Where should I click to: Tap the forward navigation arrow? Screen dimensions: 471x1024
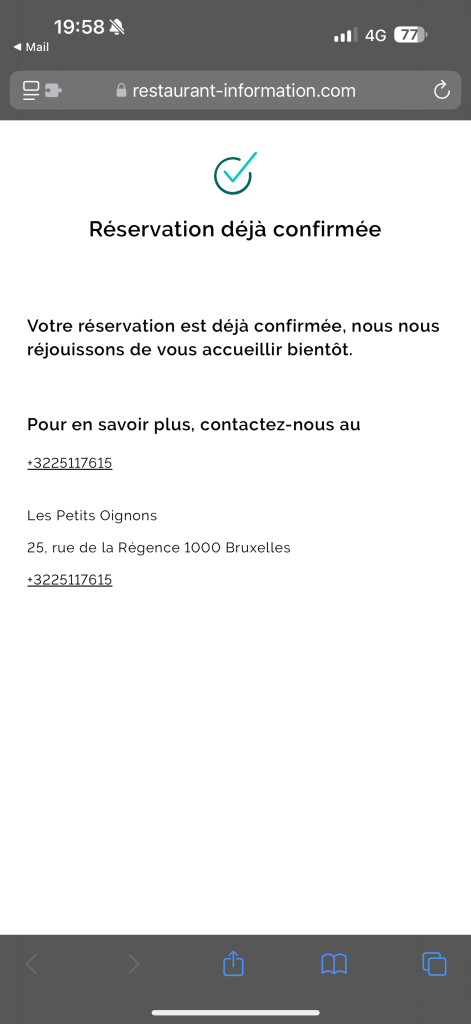[x=134, y=964]
